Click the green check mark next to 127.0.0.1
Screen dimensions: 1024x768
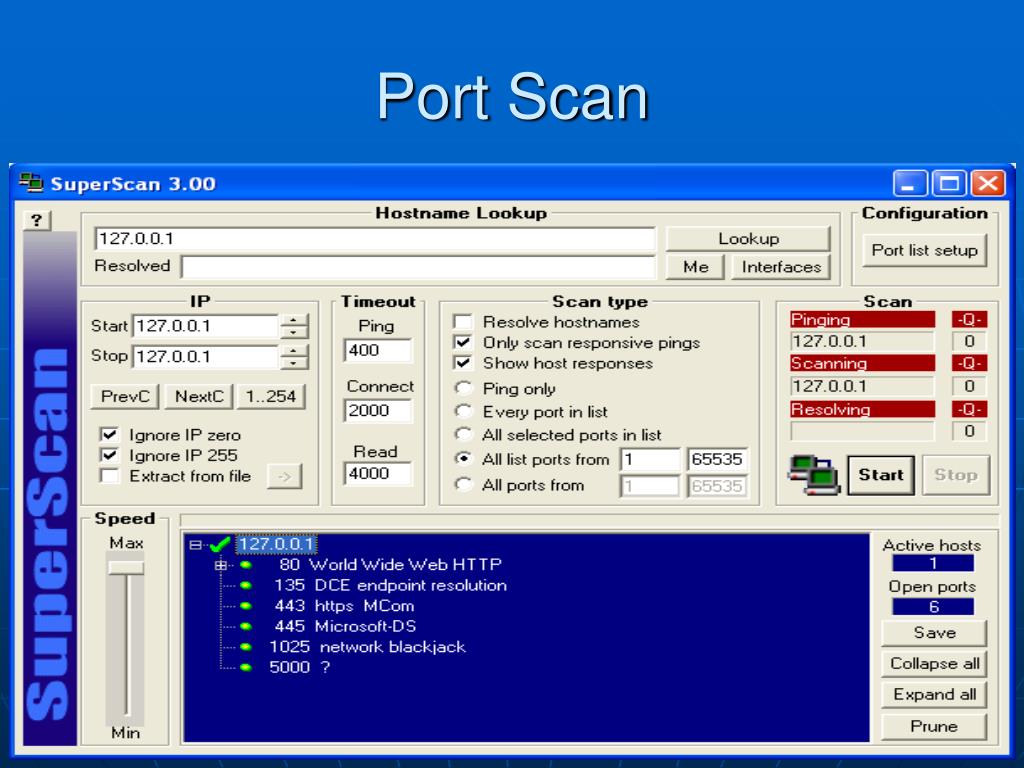(220, 544)
